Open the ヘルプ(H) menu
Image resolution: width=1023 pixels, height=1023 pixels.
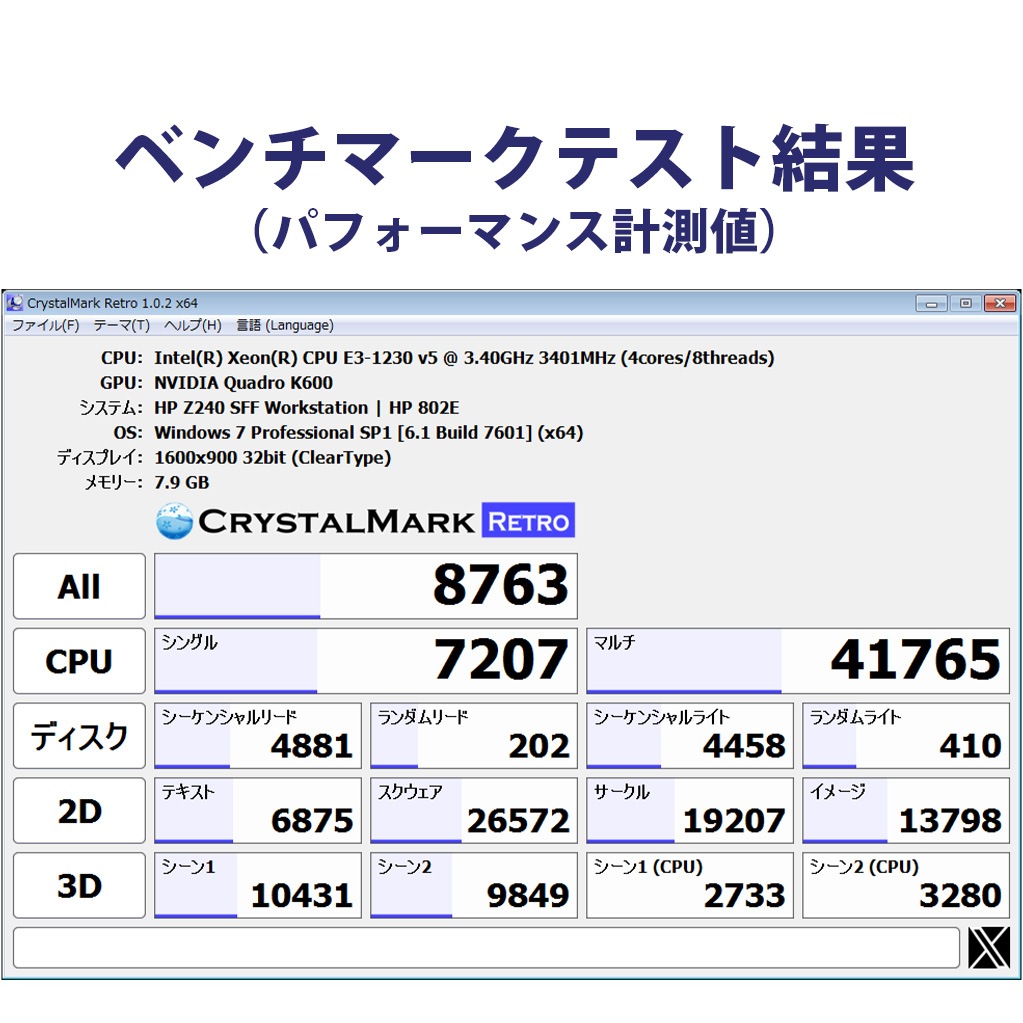[192, 325]
